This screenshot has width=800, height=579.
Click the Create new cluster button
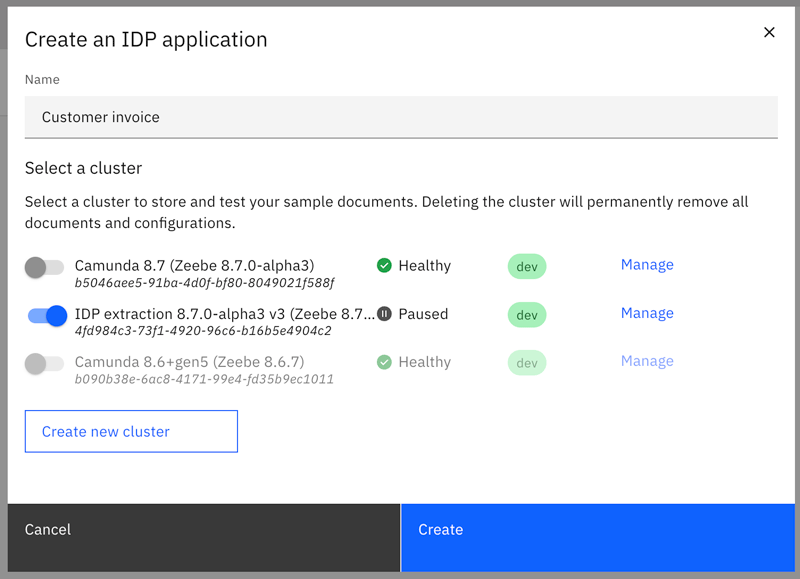click(131, 431)
